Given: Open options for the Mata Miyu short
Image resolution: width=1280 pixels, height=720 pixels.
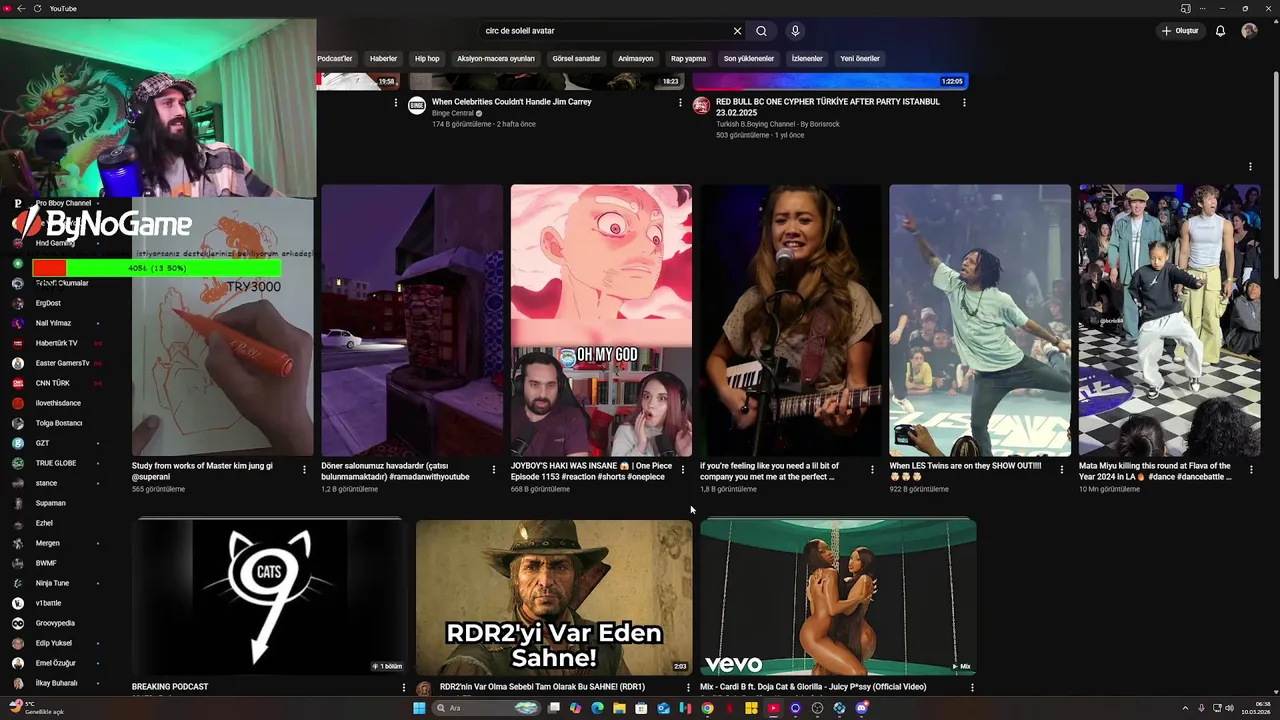Looking at the screenshot, I should click(1250, 469).
